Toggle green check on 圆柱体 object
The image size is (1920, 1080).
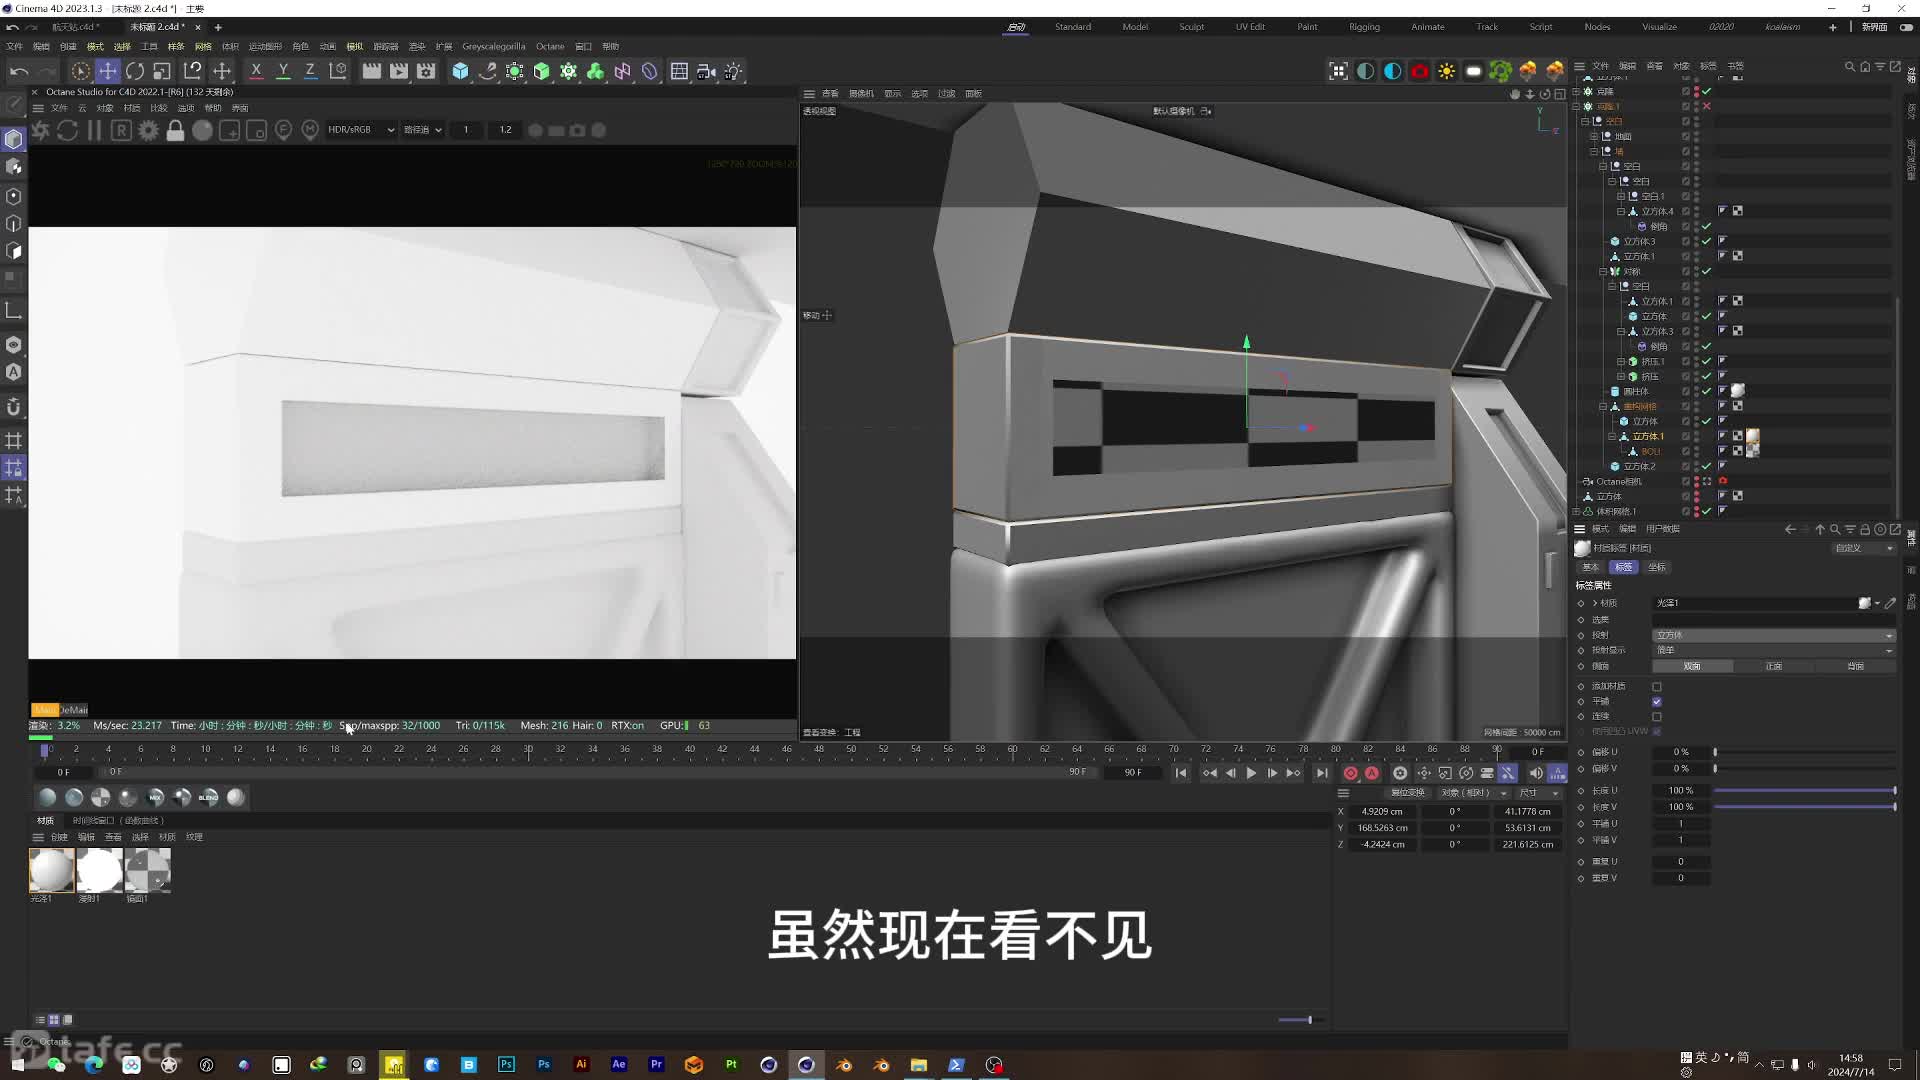(1707, 391)
